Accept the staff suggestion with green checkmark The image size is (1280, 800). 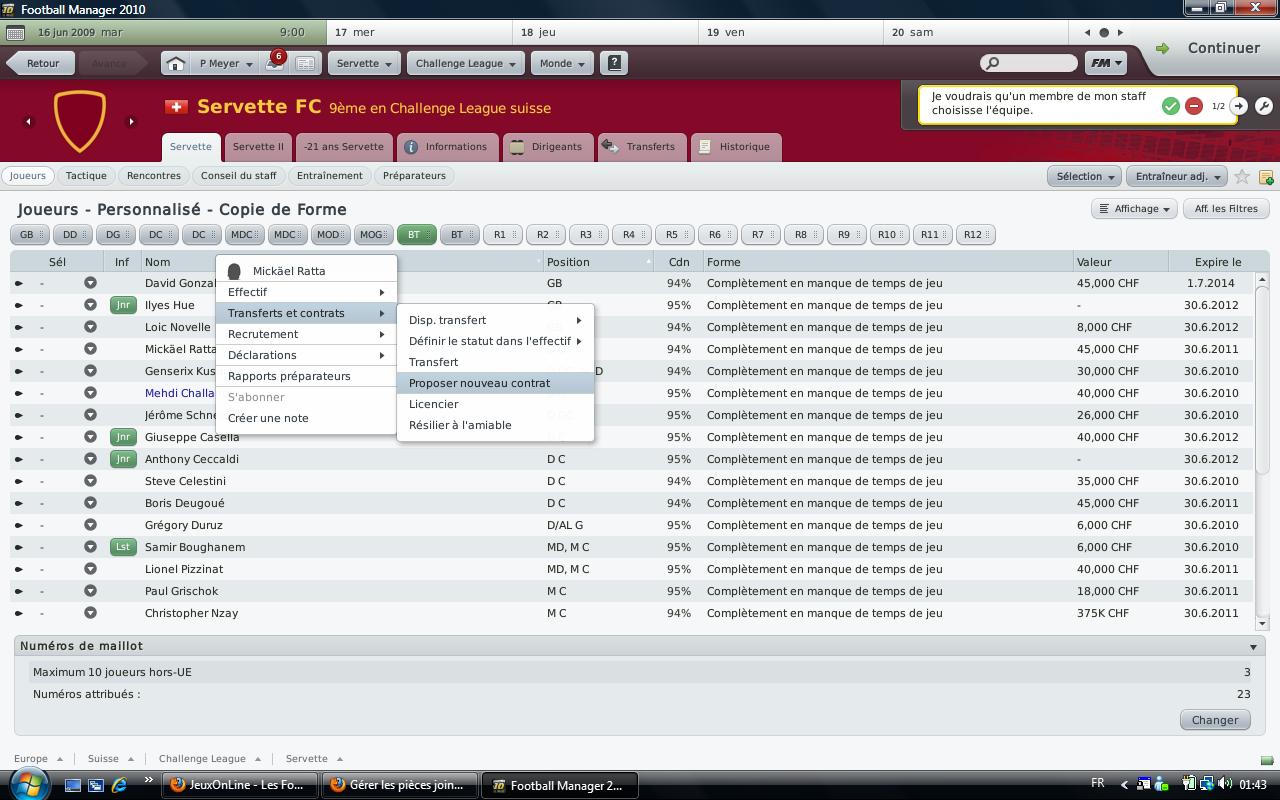click(x=1170, y=105)
